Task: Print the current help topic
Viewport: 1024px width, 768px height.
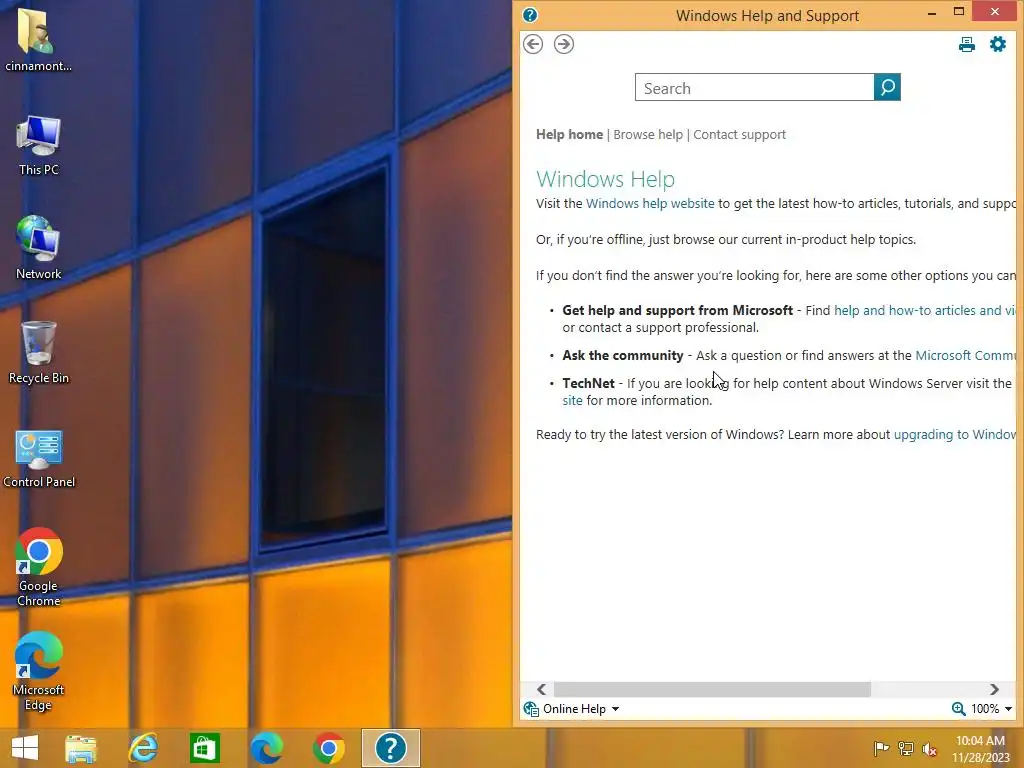Action: pyautogui.click(x=967, y=44)
